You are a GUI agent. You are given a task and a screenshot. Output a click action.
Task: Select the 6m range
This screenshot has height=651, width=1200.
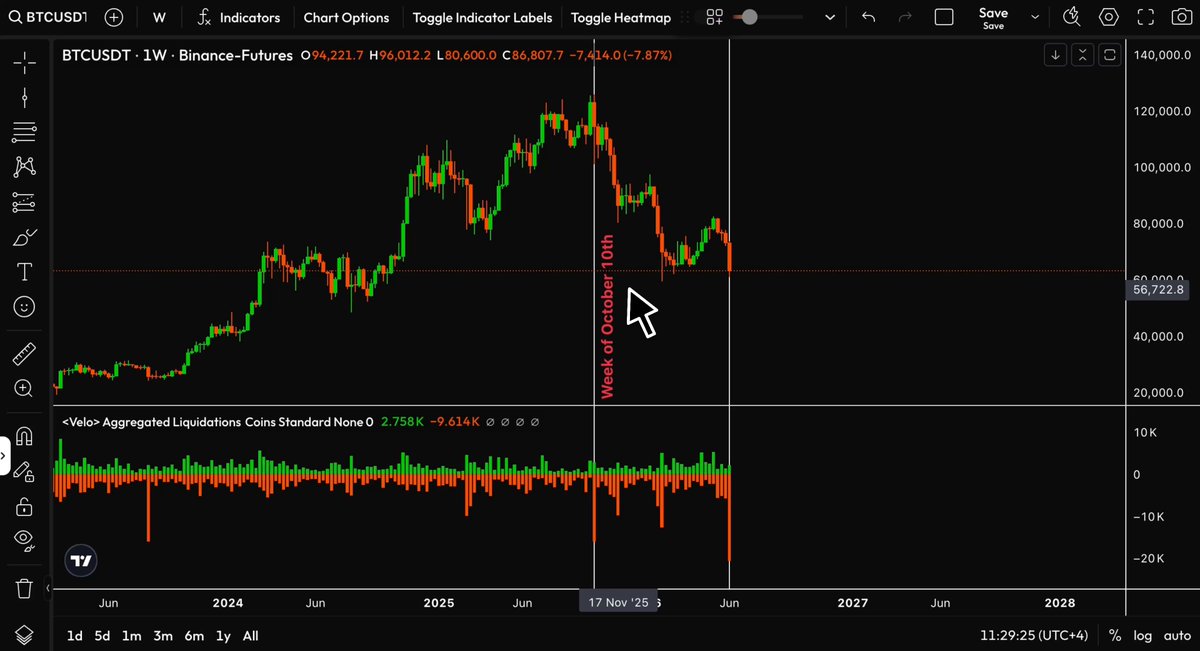point(194,636)
